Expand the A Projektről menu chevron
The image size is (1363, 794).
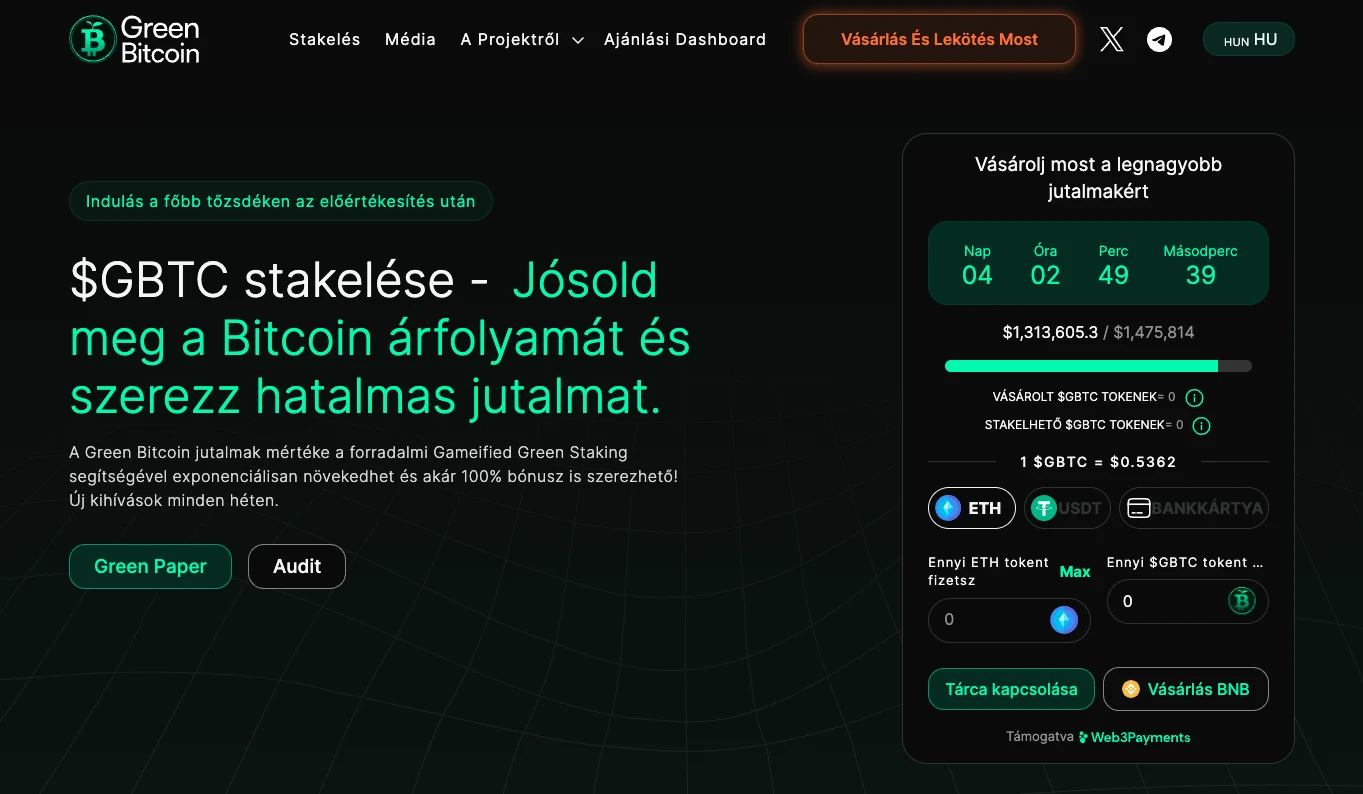[x=577, y=40]
